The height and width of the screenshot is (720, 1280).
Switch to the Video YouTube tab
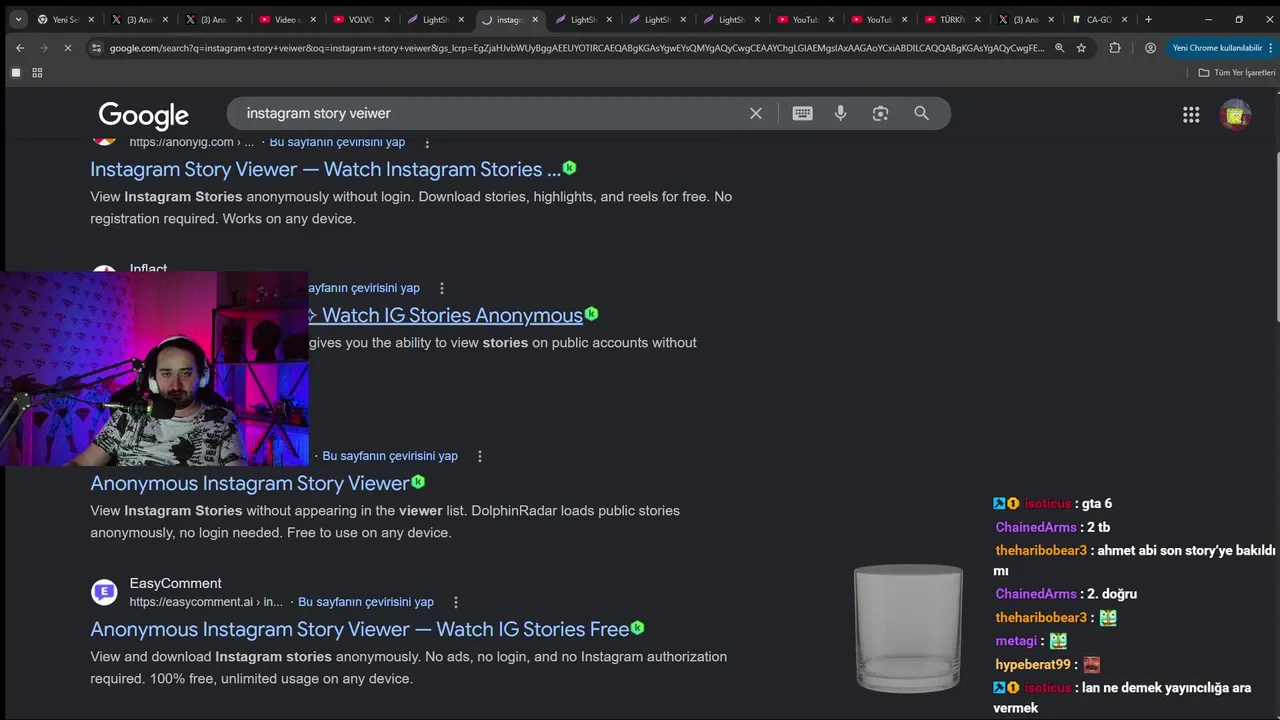(286, 19)
